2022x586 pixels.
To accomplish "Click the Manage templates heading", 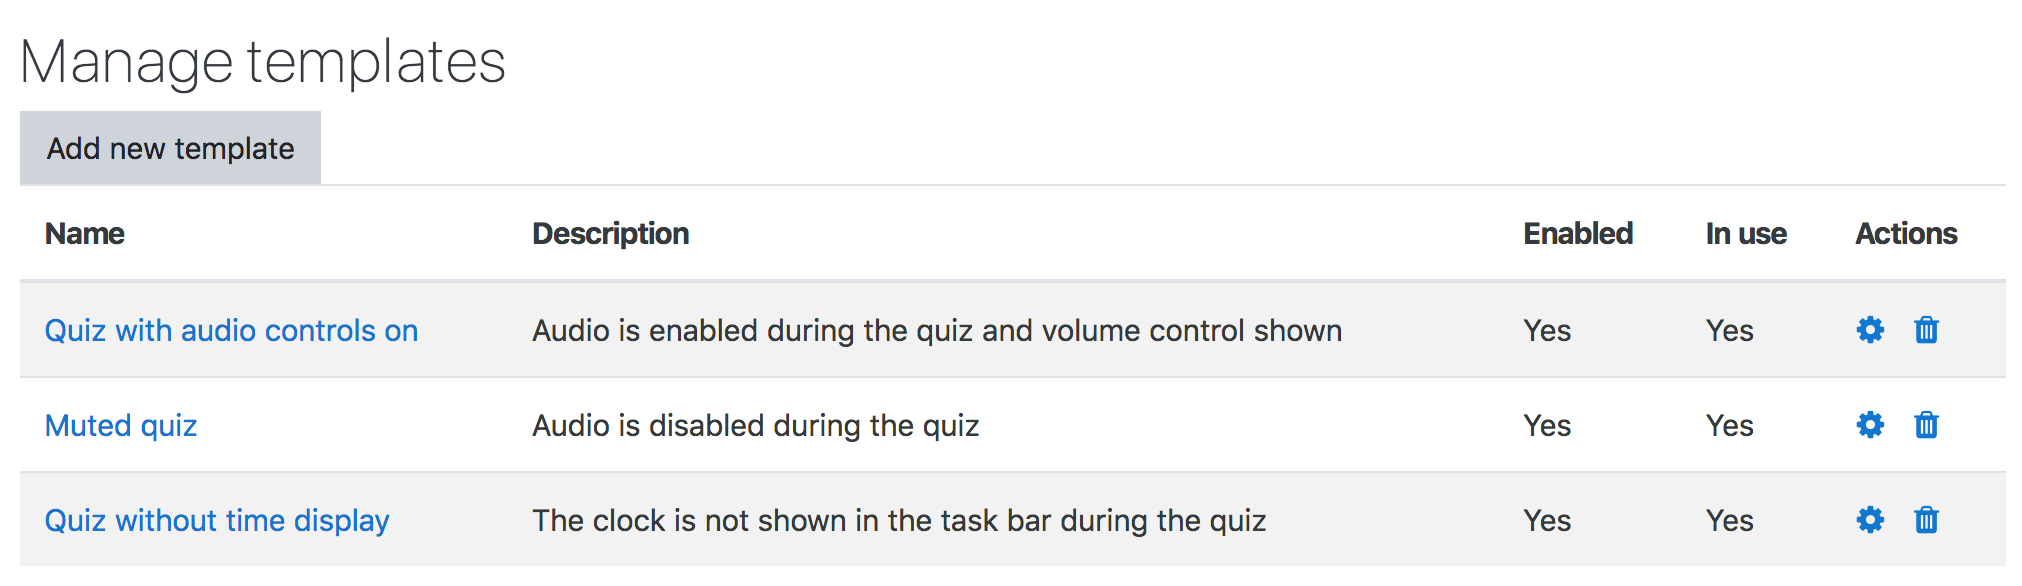I will pos(263,62).
